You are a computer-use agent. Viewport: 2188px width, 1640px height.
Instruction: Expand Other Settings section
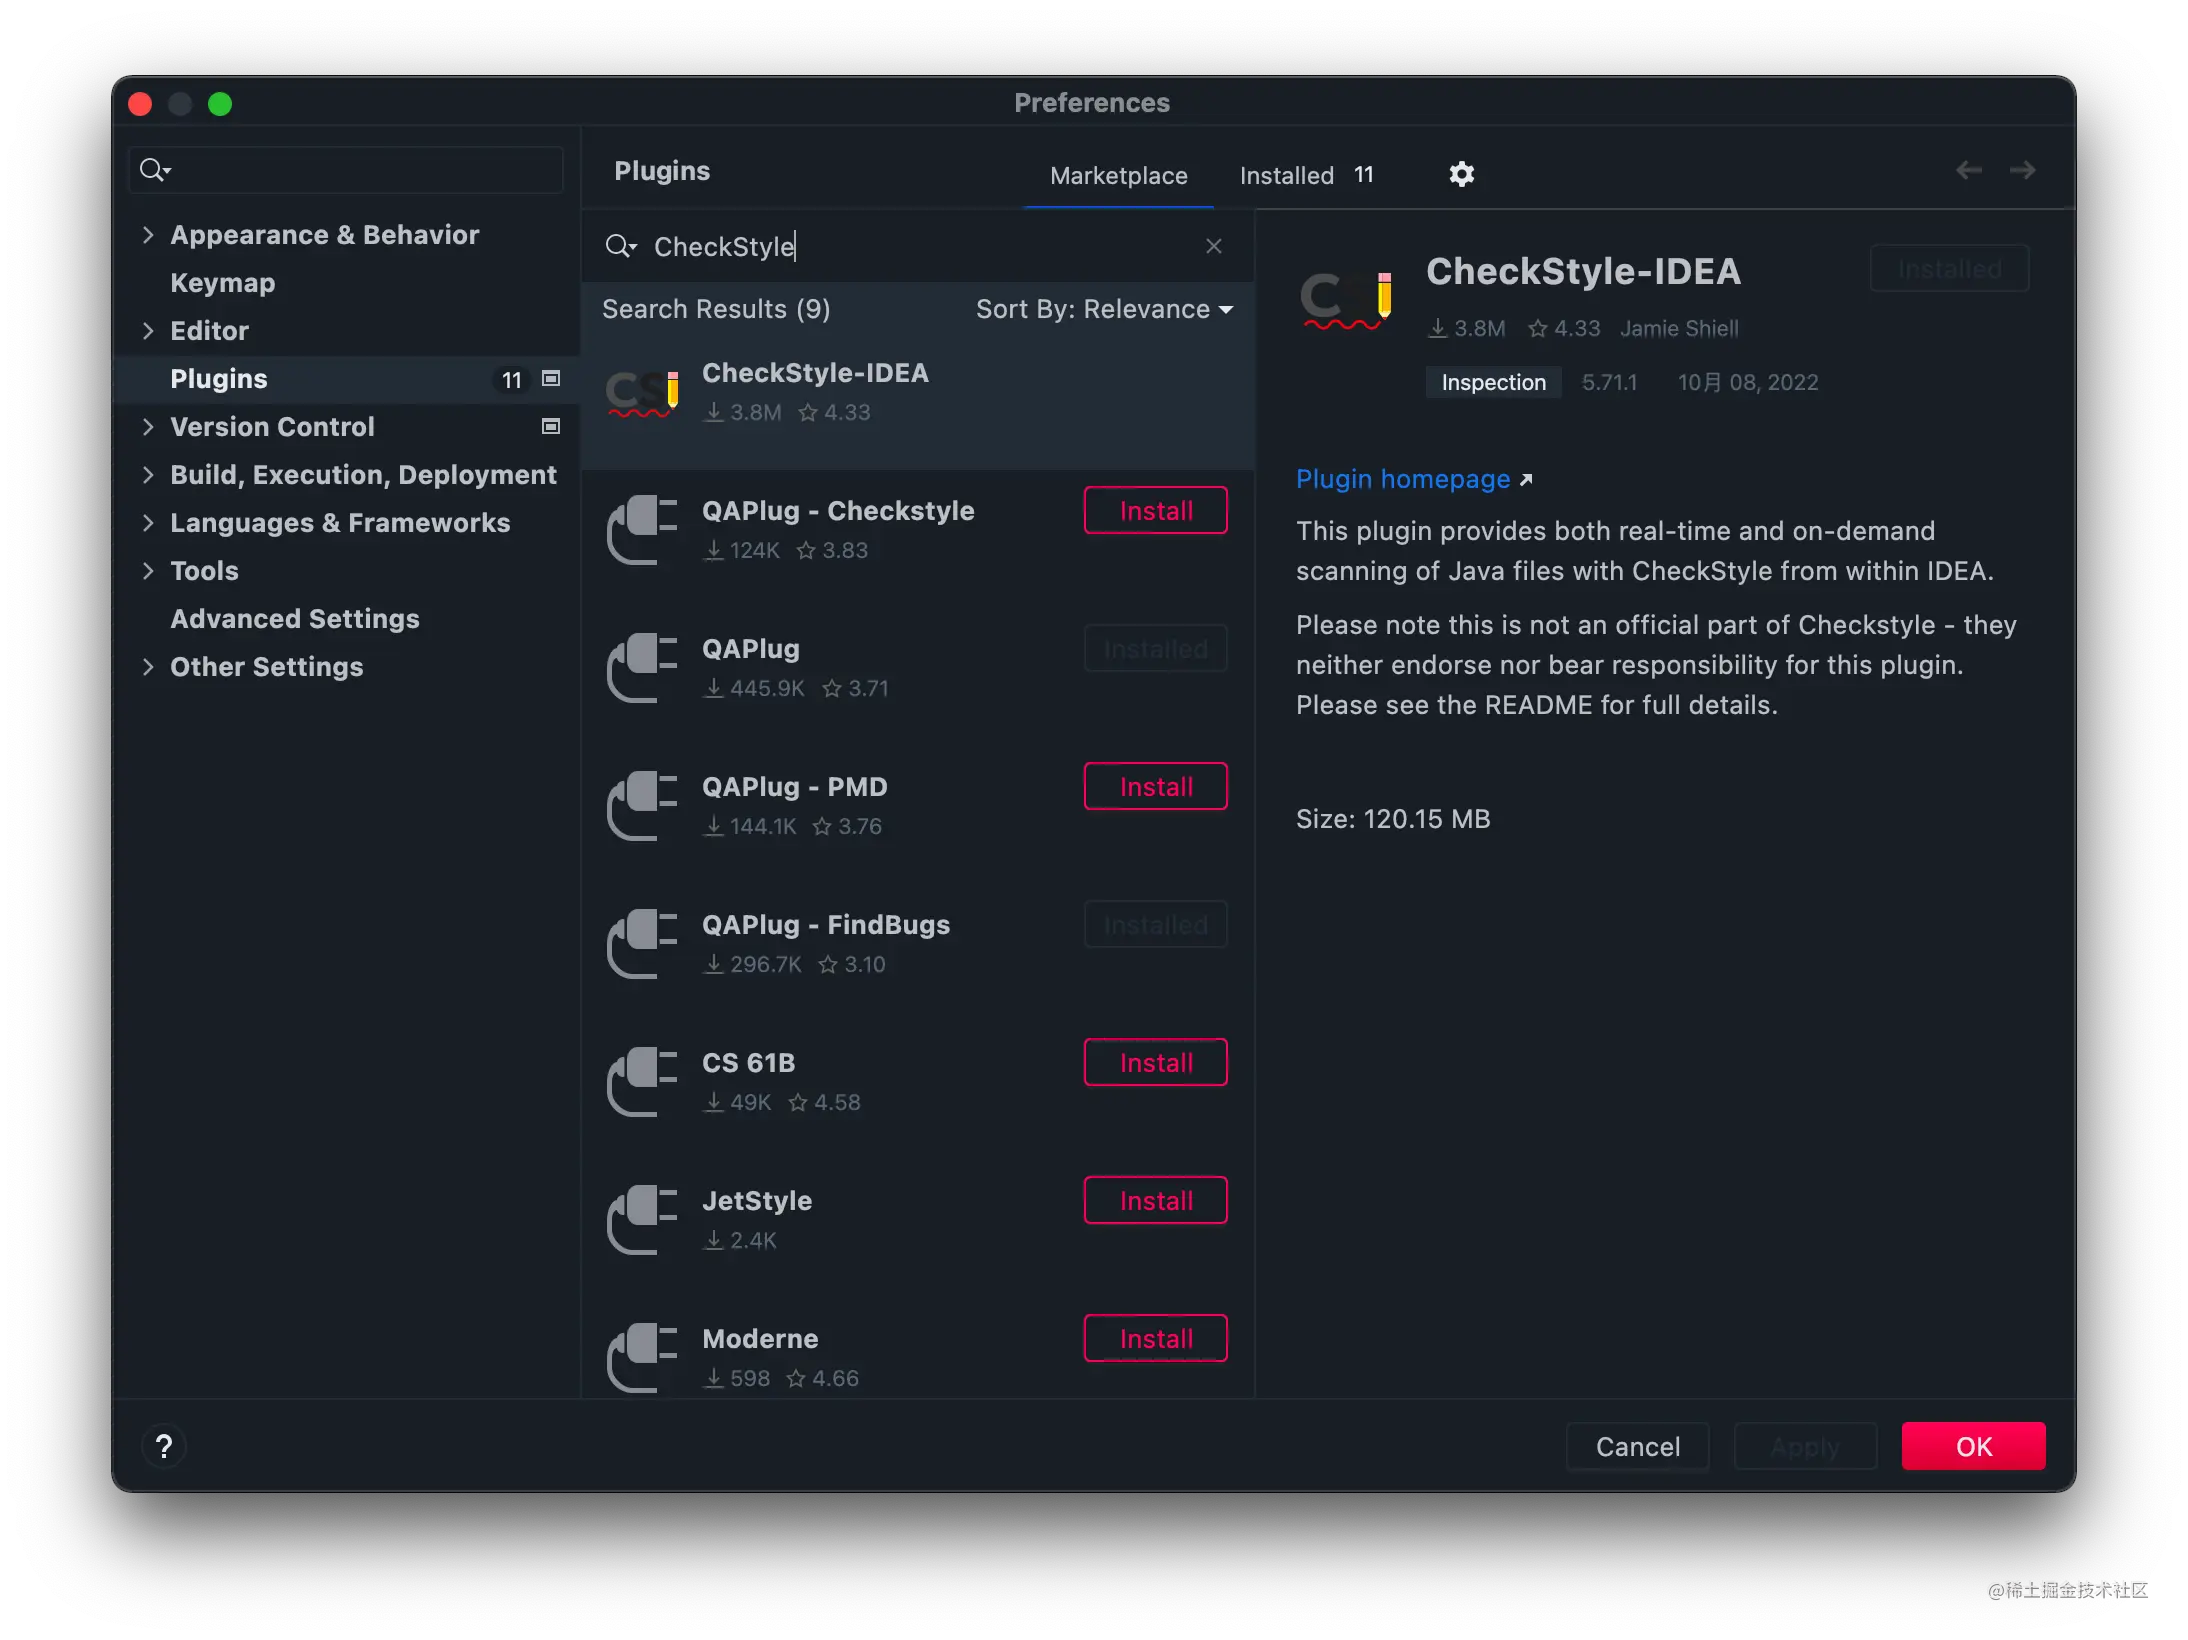(x=148, y=667)
